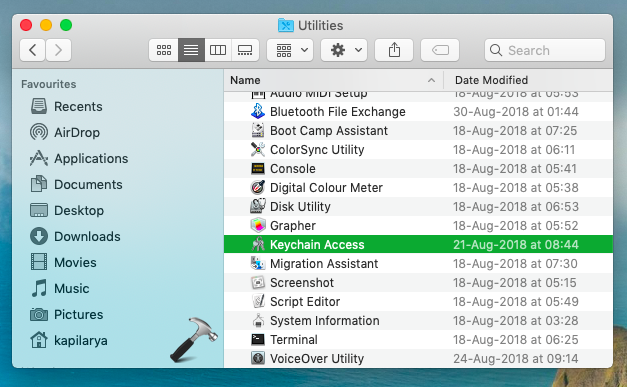Click the ColorSync Utility icon
627x387 pixels.
click(x=258, y=150)
